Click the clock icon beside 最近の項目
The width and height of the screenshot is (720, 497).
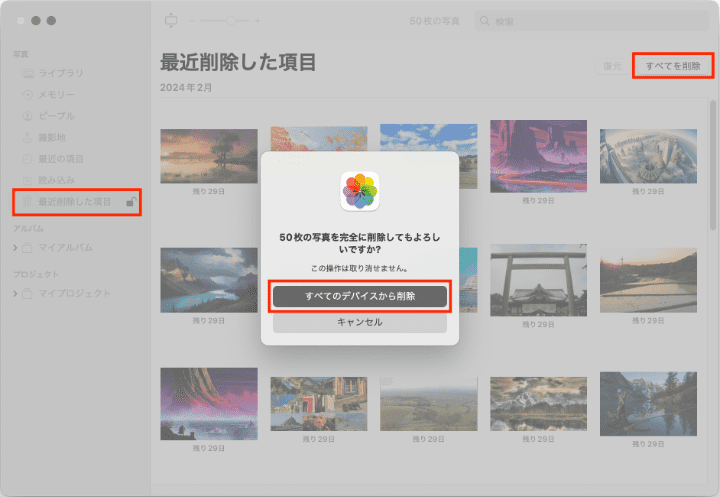(x=28, y=159)
